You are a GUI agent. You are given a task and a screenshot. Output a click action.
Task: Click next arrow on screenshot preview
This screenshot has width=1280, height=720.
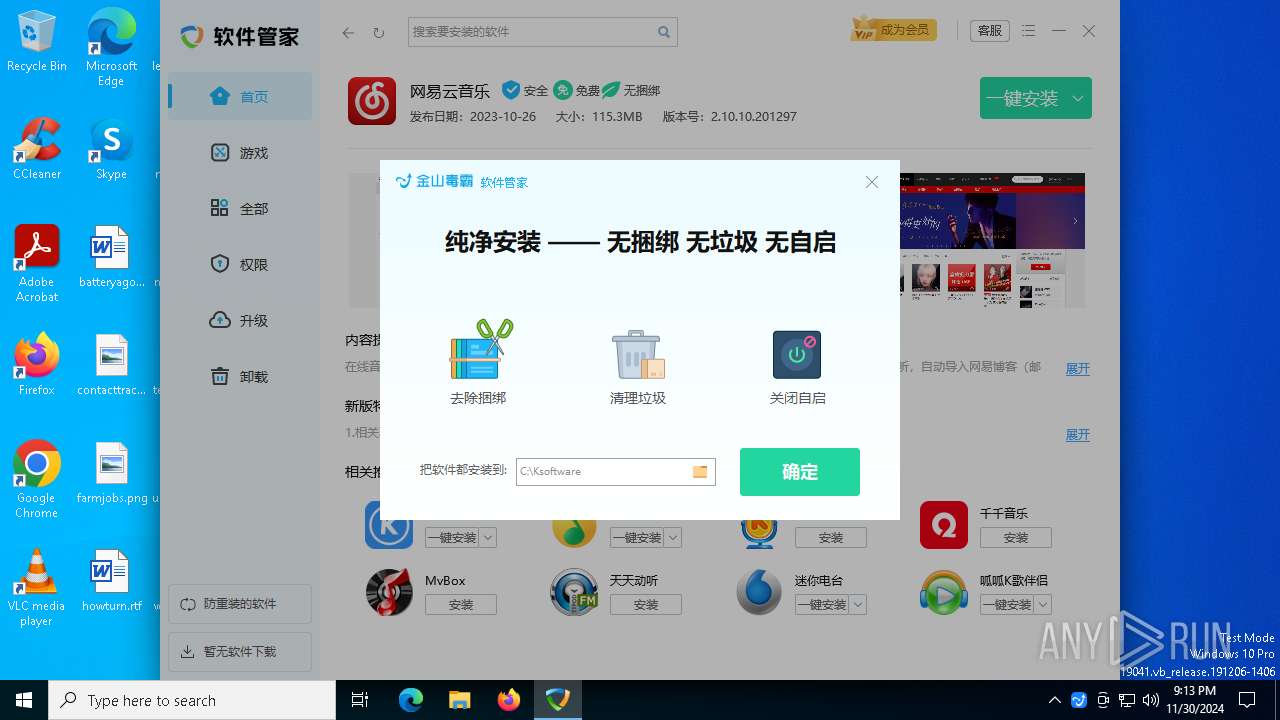pos(1075,221)
